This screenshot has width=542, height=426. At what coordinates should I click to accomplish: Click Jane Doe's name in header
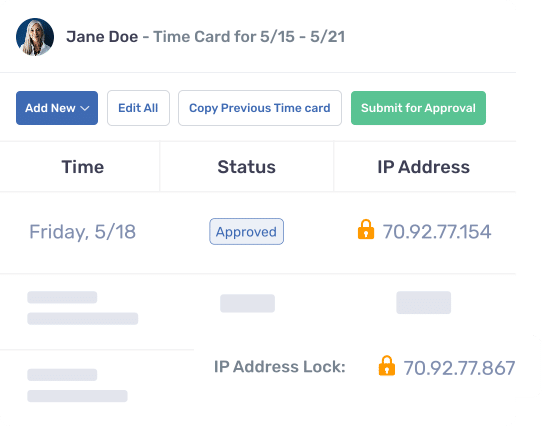pos(102,37)
